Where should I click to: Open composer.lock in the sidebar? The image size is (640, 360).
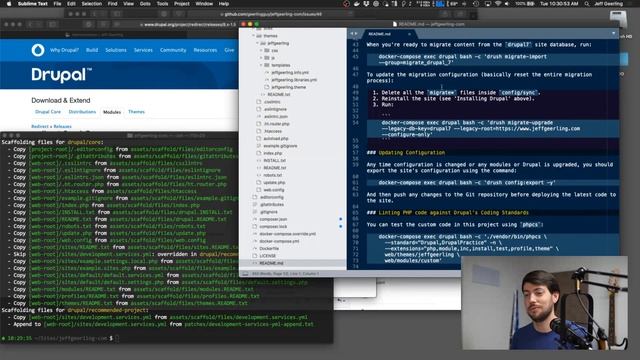click(273, 227)
